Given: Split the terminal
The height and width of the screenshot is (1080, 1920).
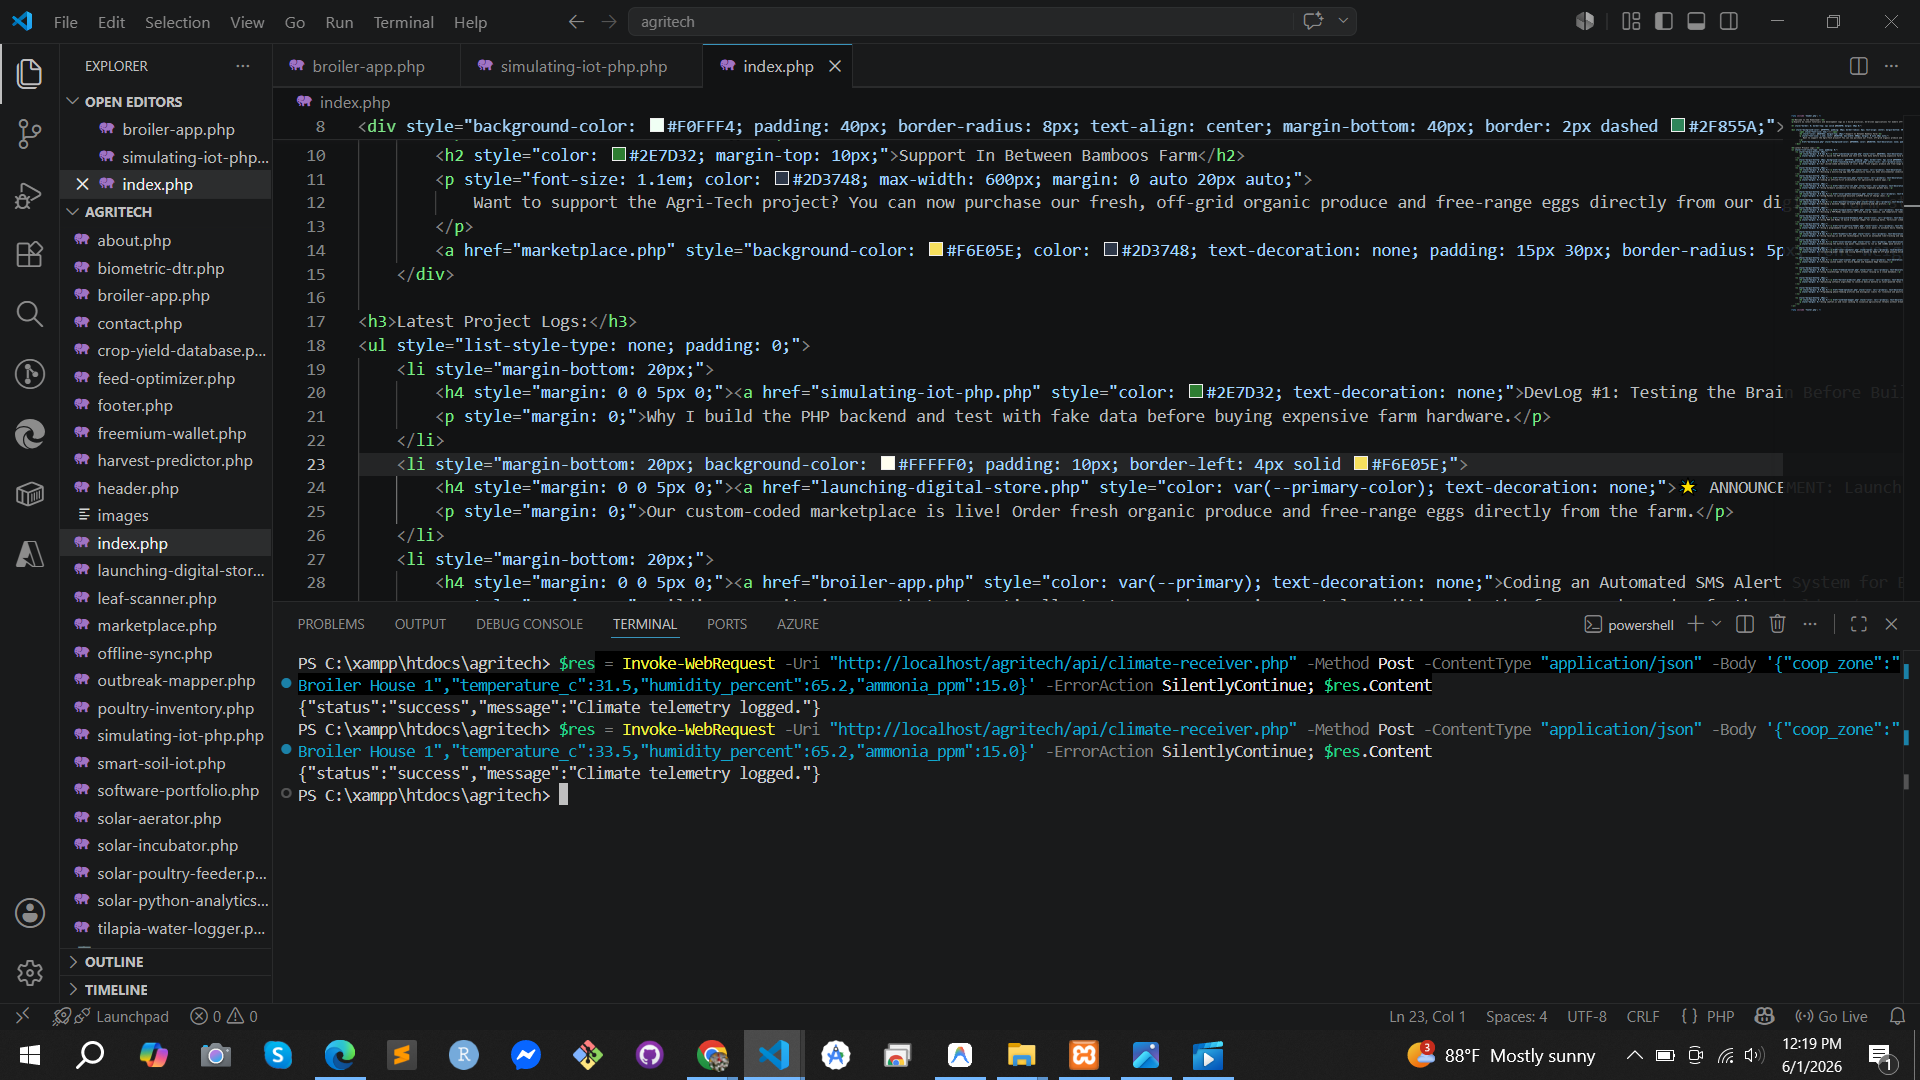Looking at the screenshot, I should [1745, 624].
